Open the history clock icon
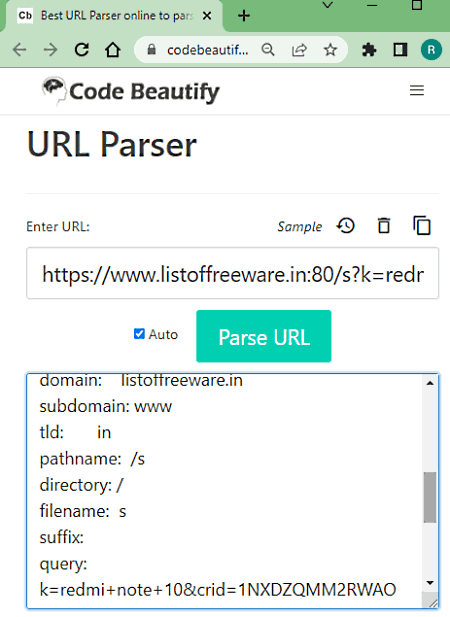450x617 pixels. click(x=346, y=226)
